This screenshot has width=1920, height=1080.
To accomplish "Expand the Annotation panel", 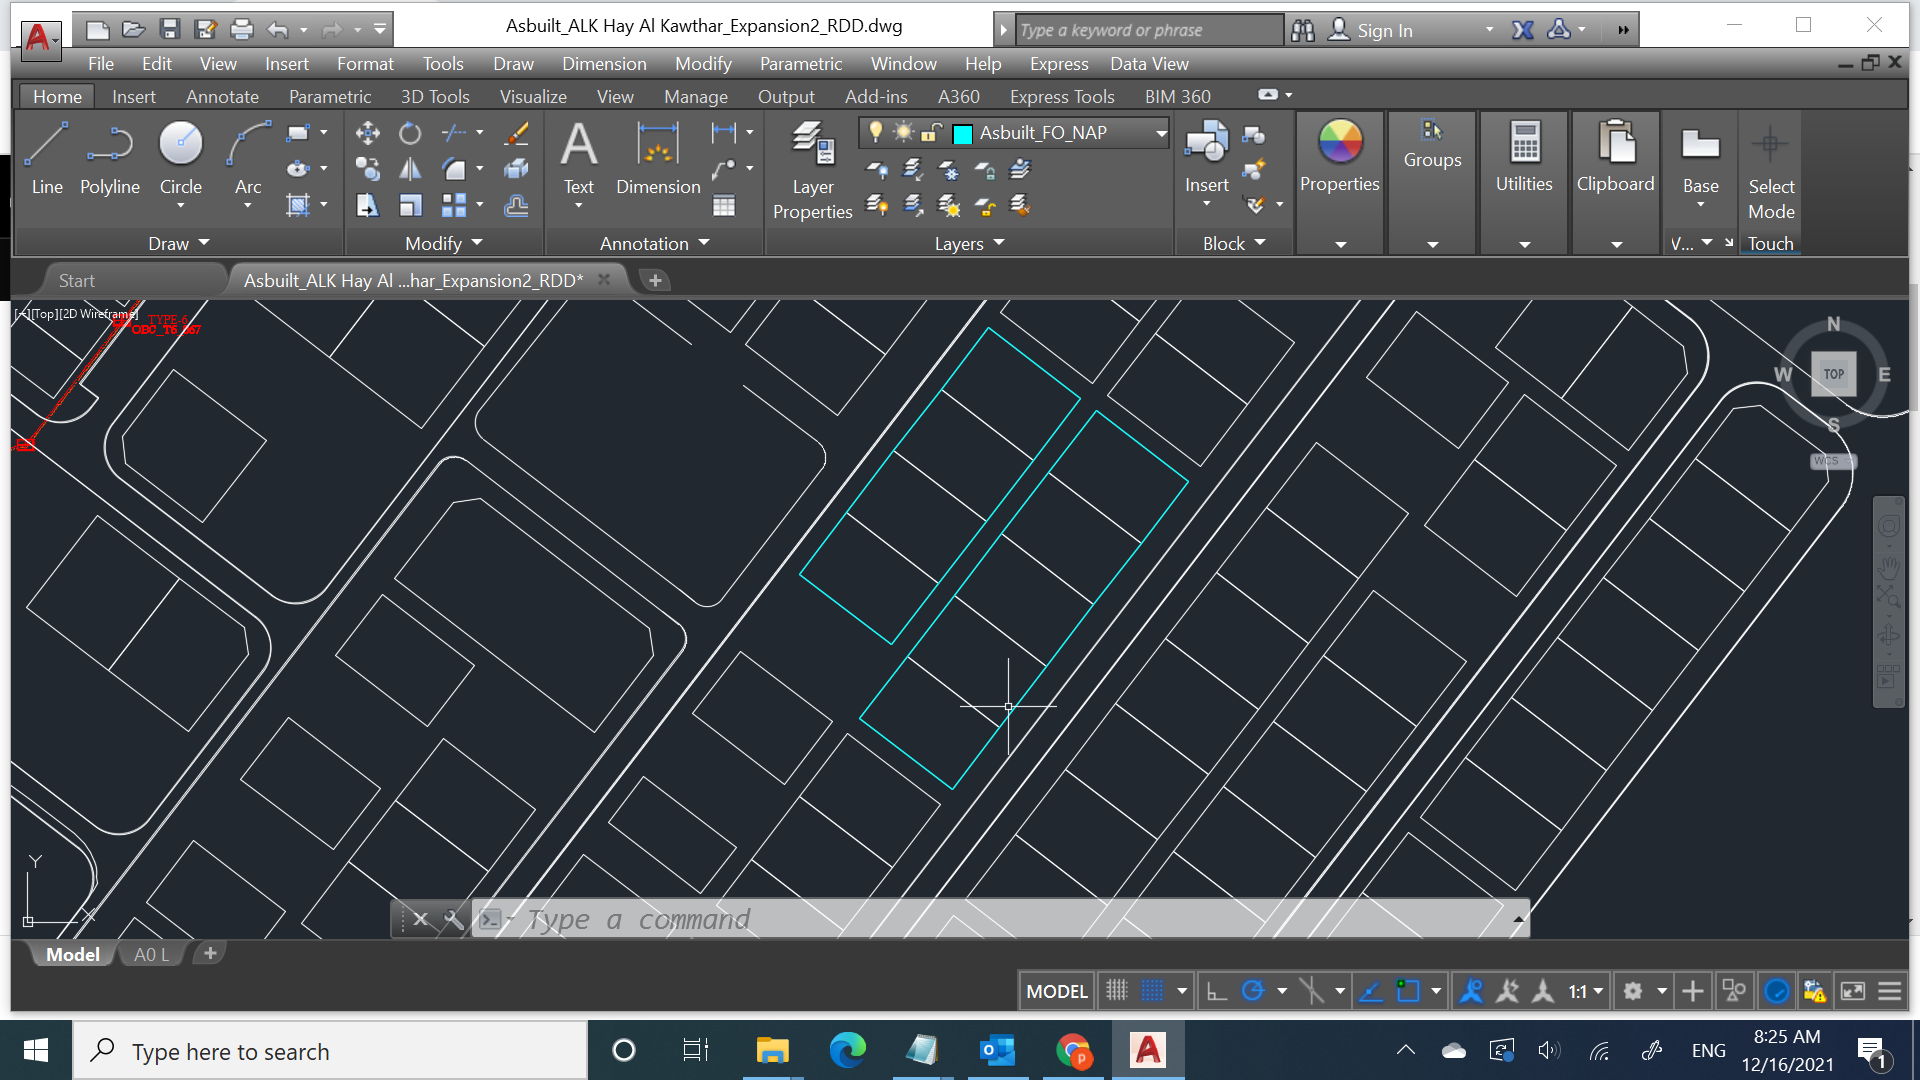I will coord(704,243).
